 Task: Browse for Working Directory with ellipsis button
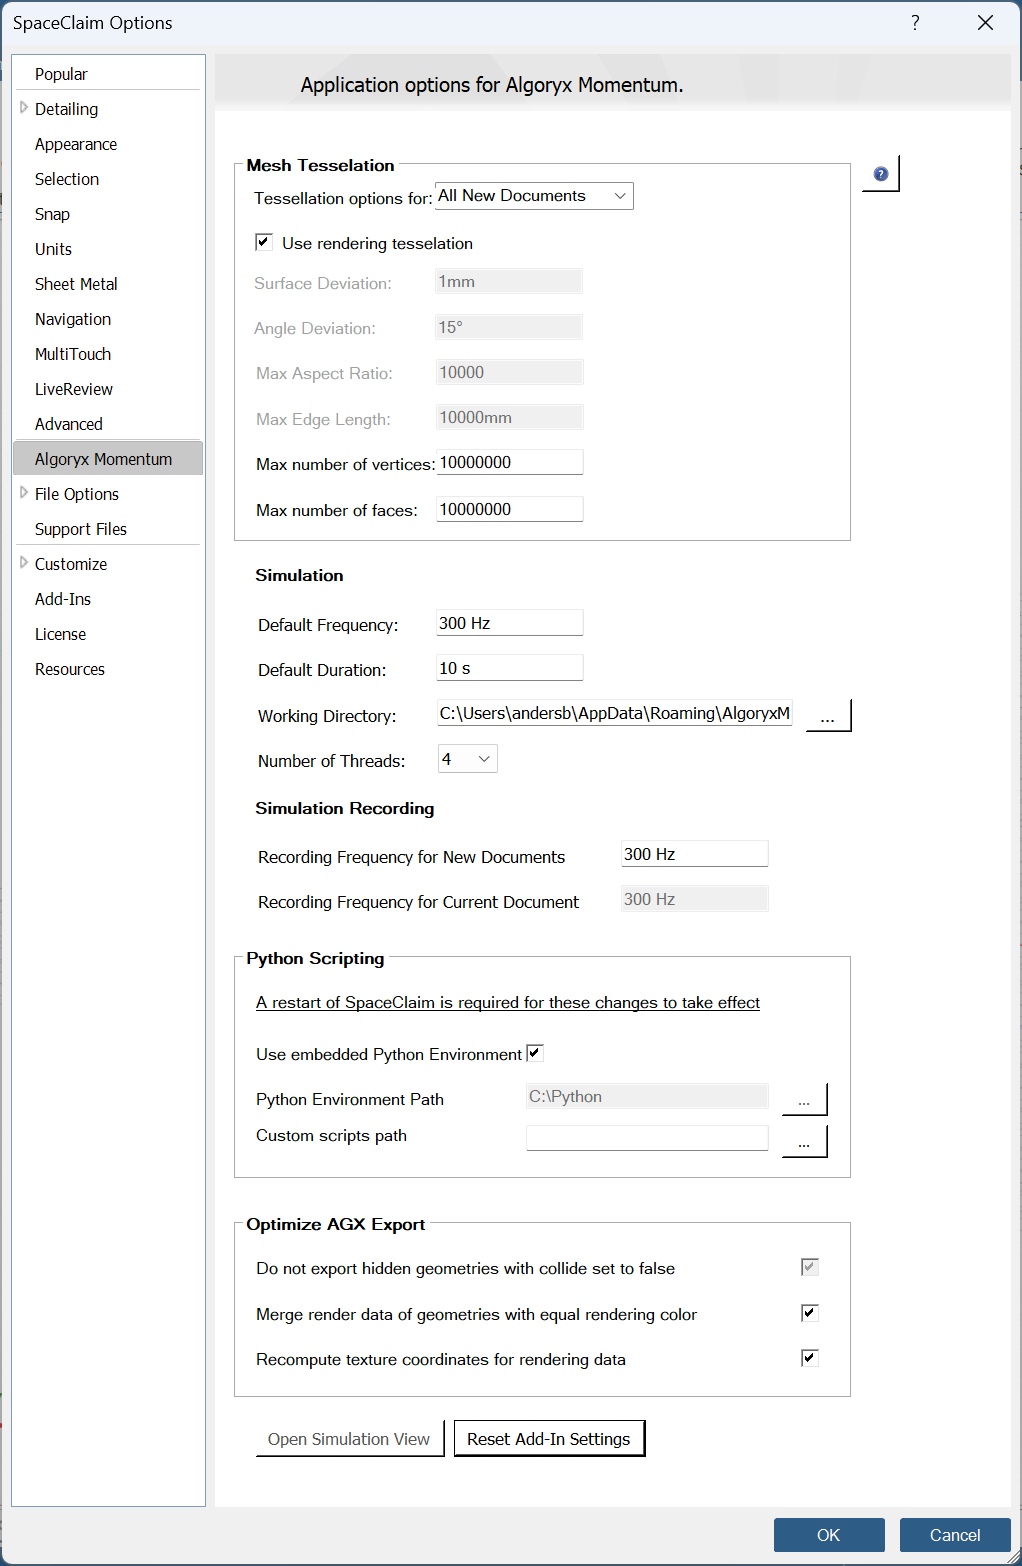(x=828, y=716)
